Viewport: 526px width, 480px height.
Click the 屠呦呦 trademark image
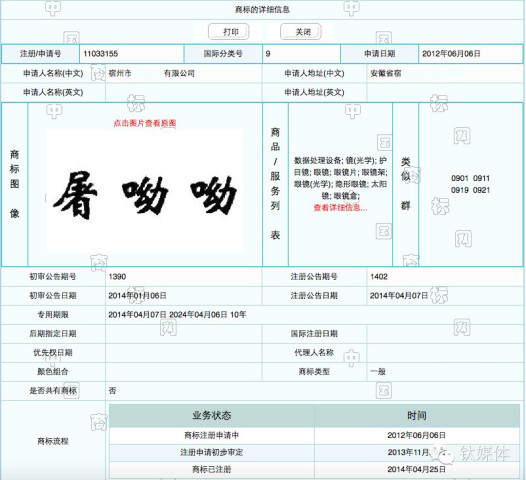click(x=145, y=190)
